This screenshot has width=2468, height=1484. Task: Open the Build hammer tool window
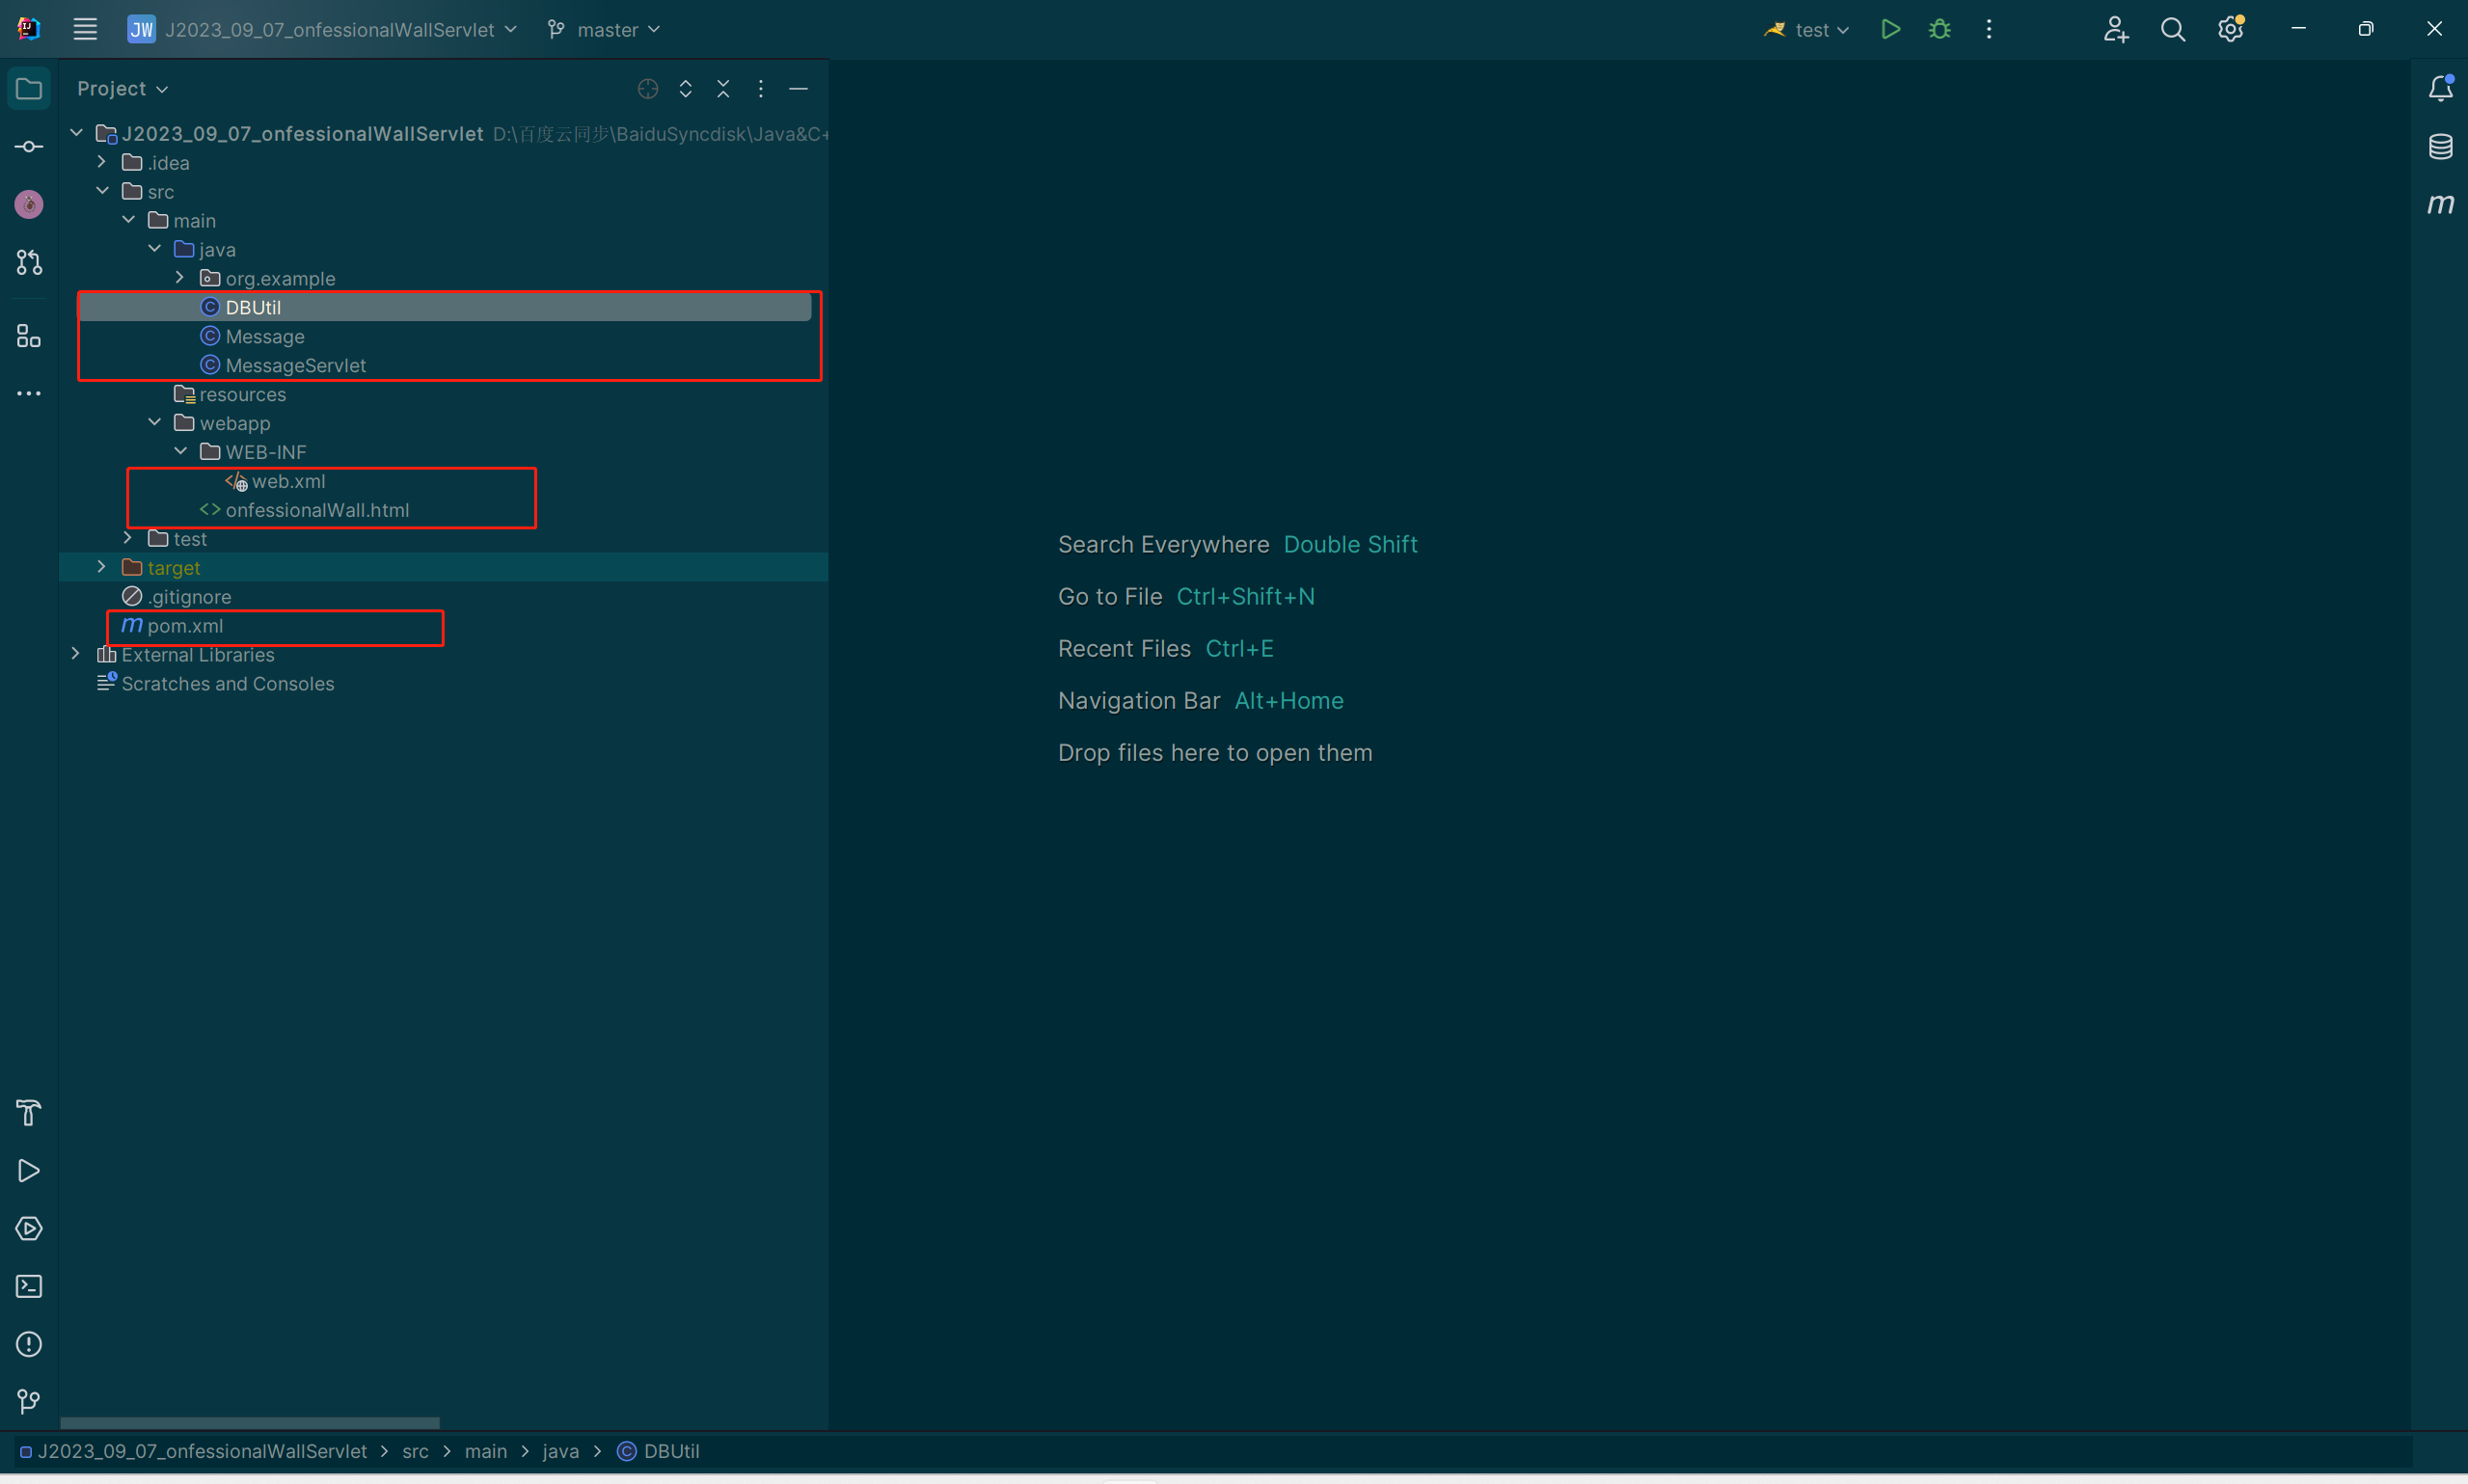click(29, 1113)
